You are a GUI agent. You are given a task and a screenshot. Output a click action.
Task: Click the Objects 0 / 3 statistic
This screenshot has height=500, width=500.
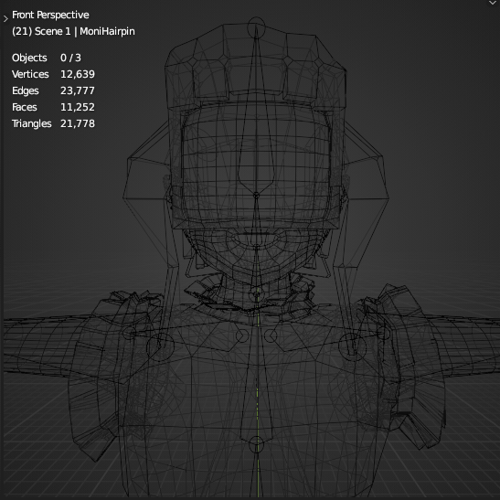pyautogui.click(x=46, y=58)
